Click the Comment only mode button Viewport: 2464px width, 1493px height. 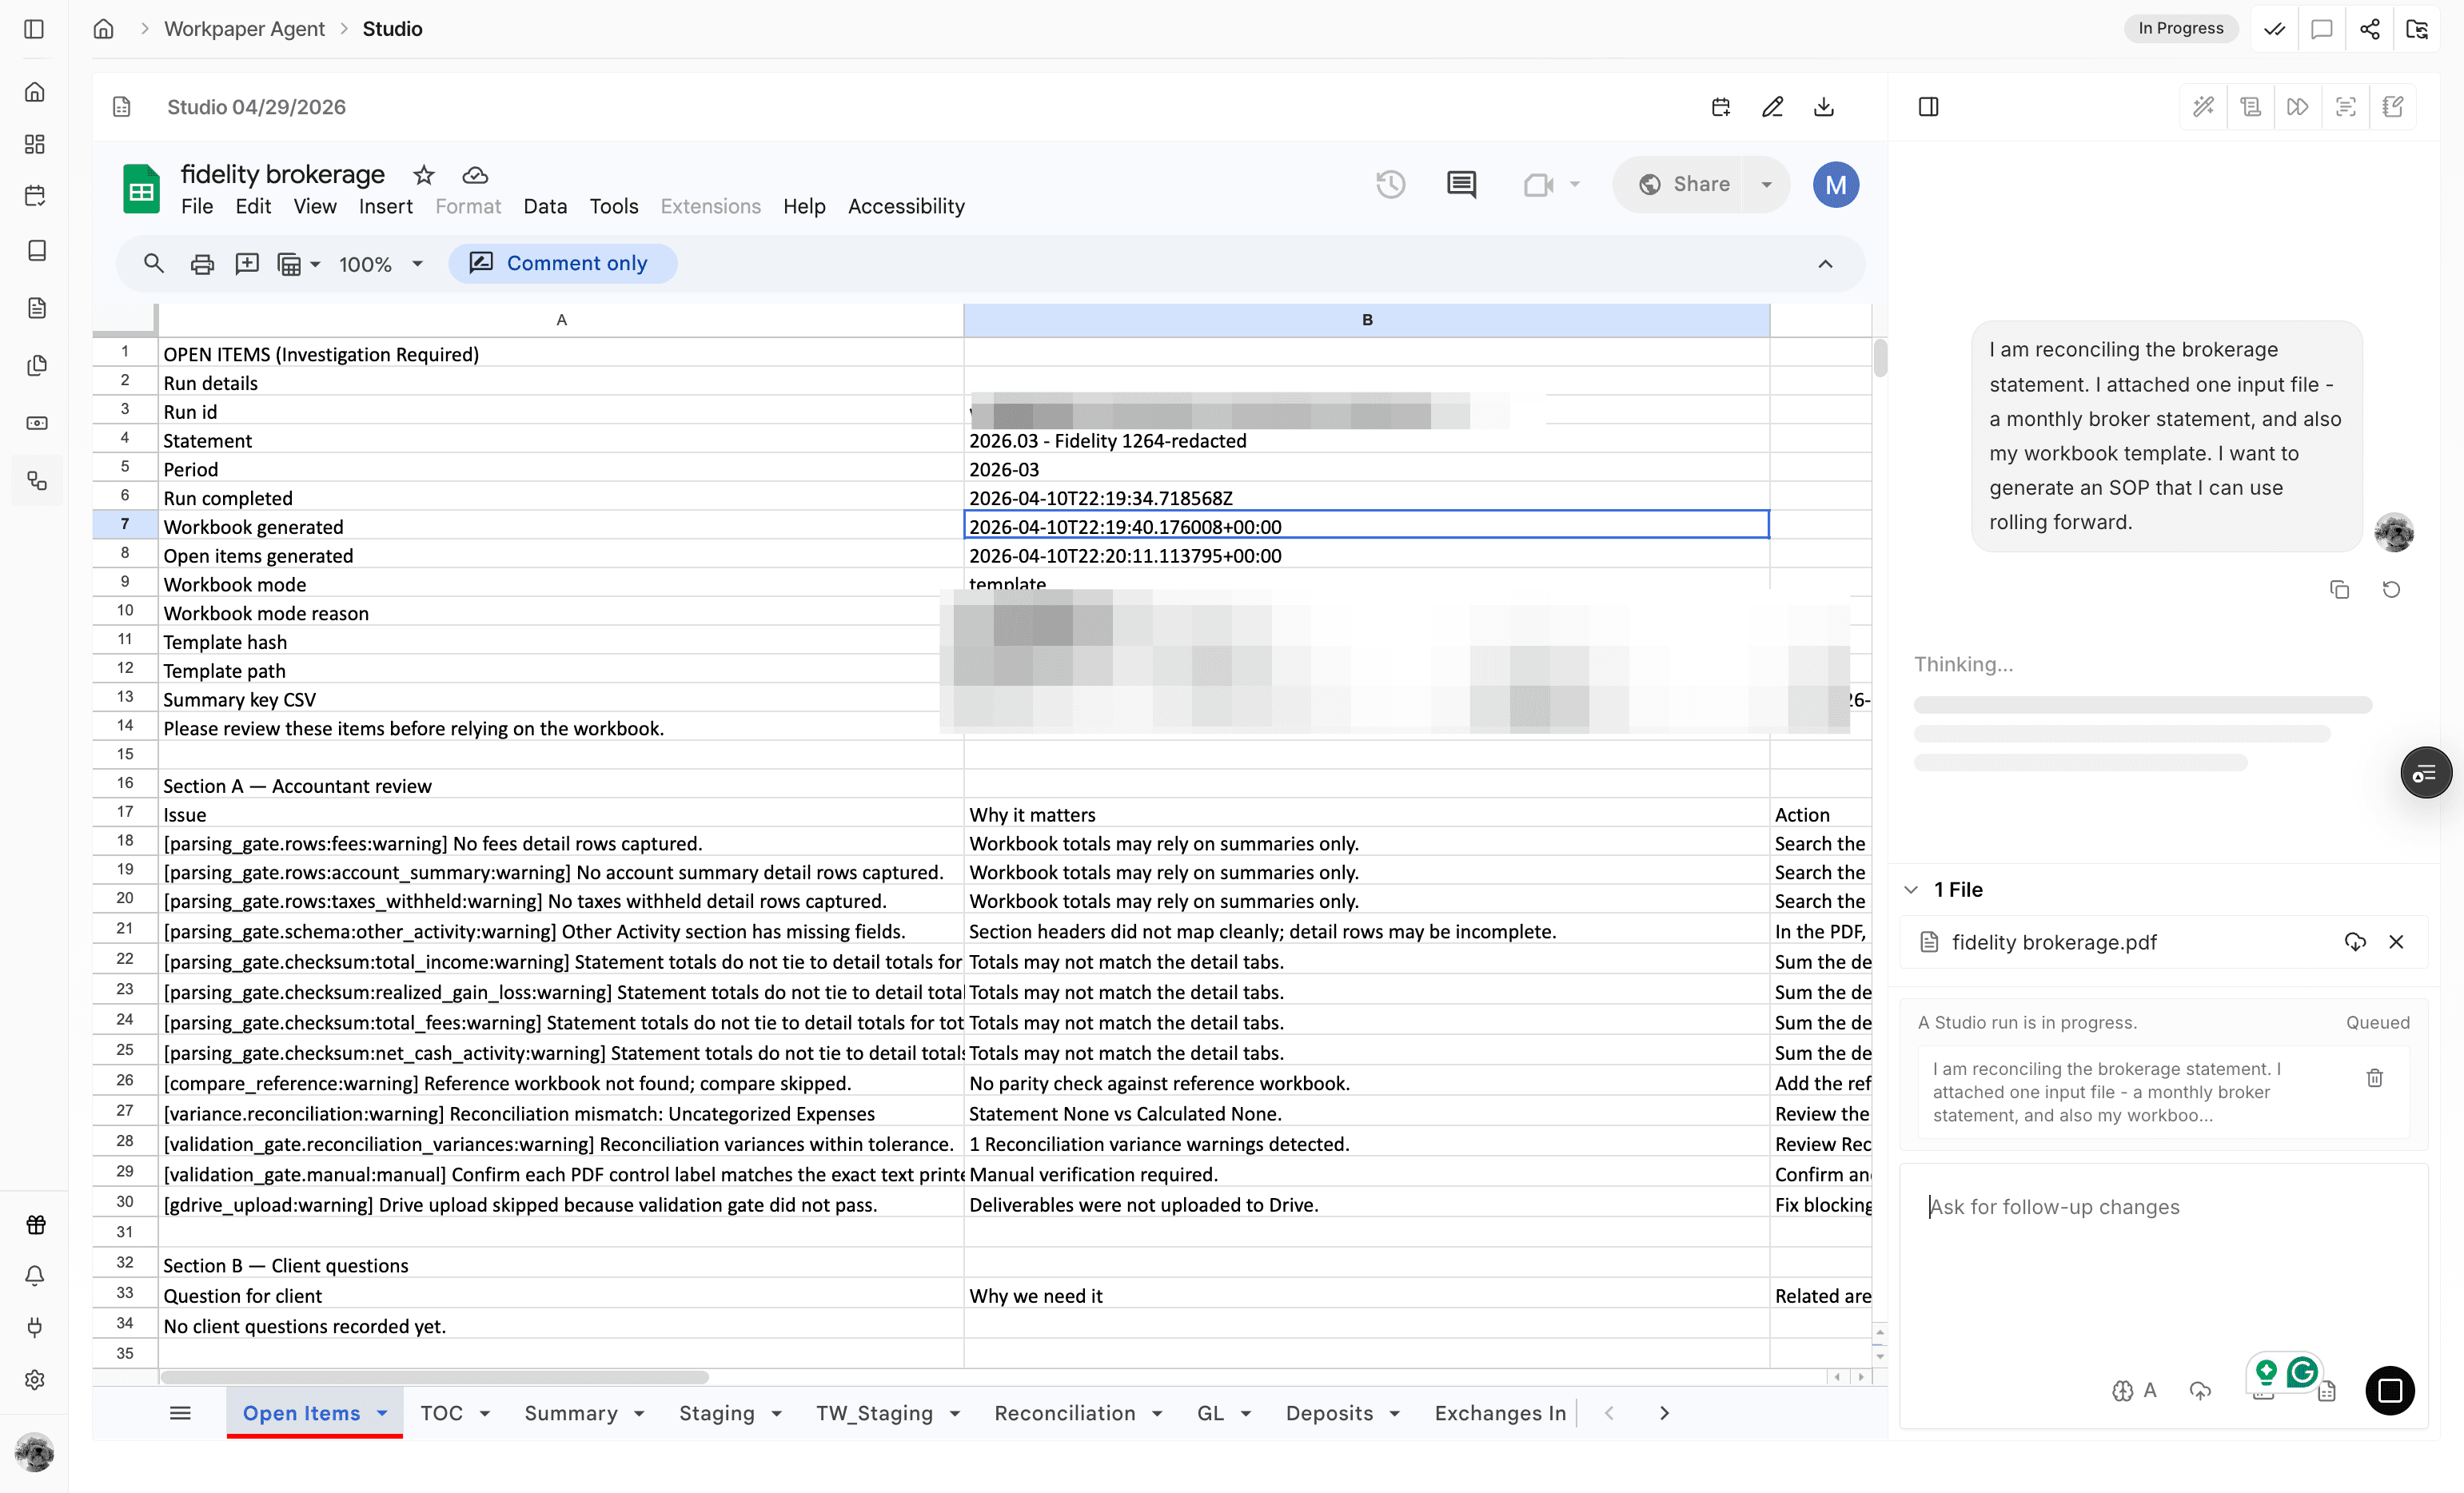[563, 264]
